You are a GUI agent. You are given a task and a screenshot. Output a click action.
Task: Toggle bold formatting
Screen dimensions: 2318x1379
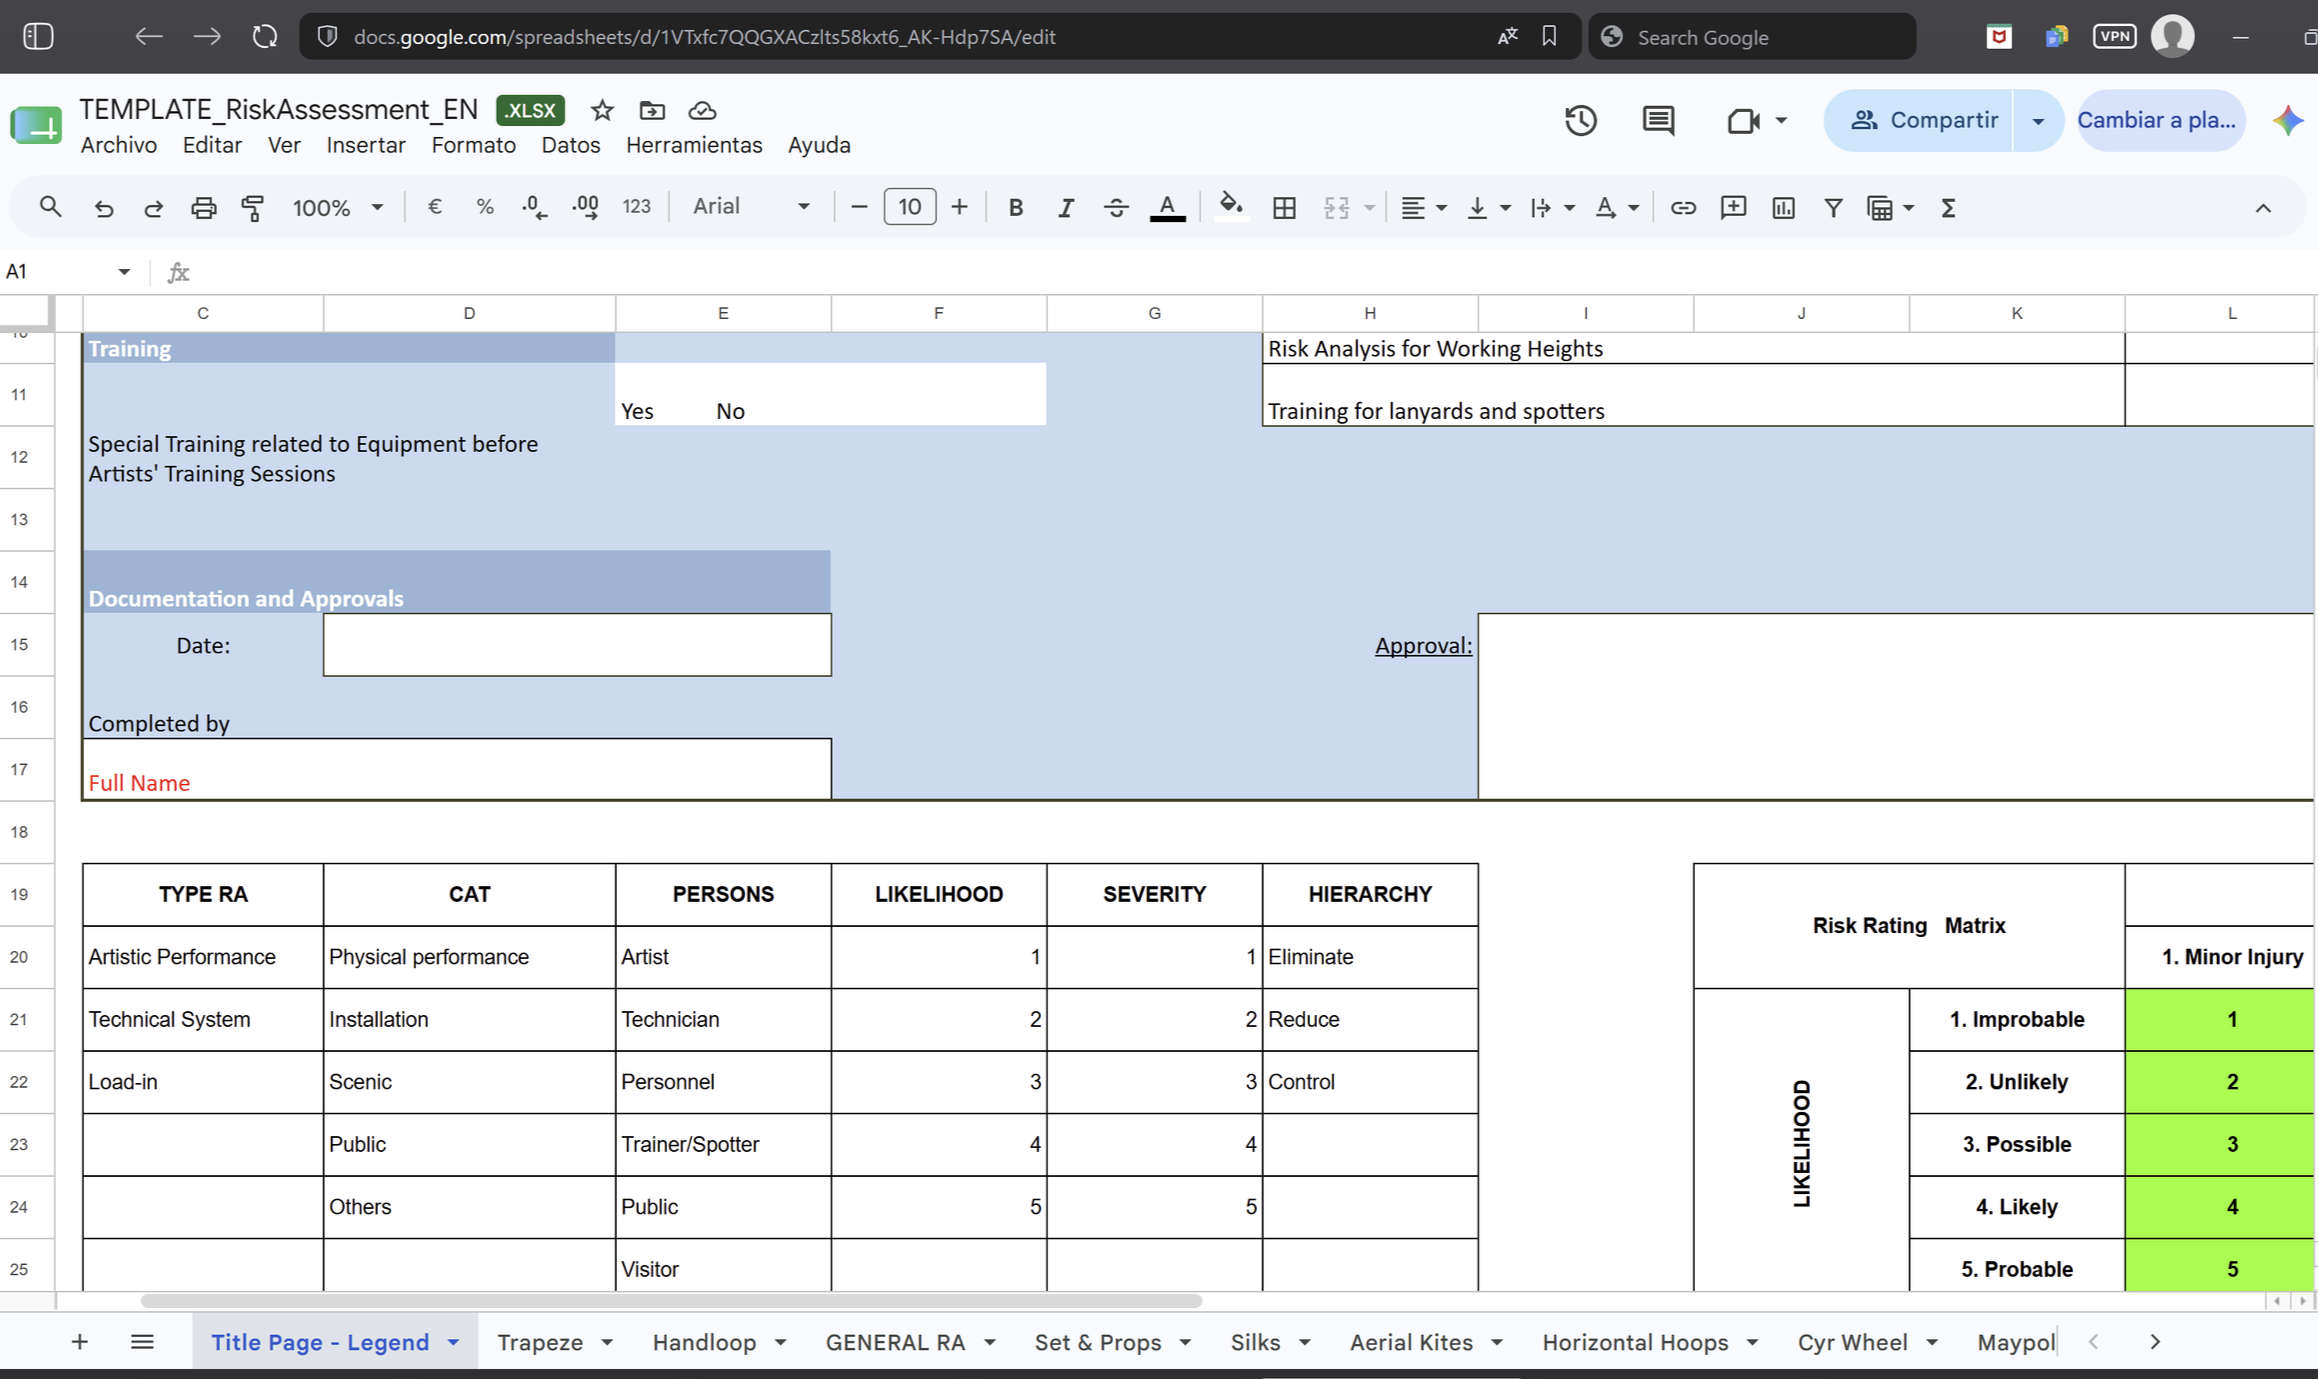[x=1015, y=207]
